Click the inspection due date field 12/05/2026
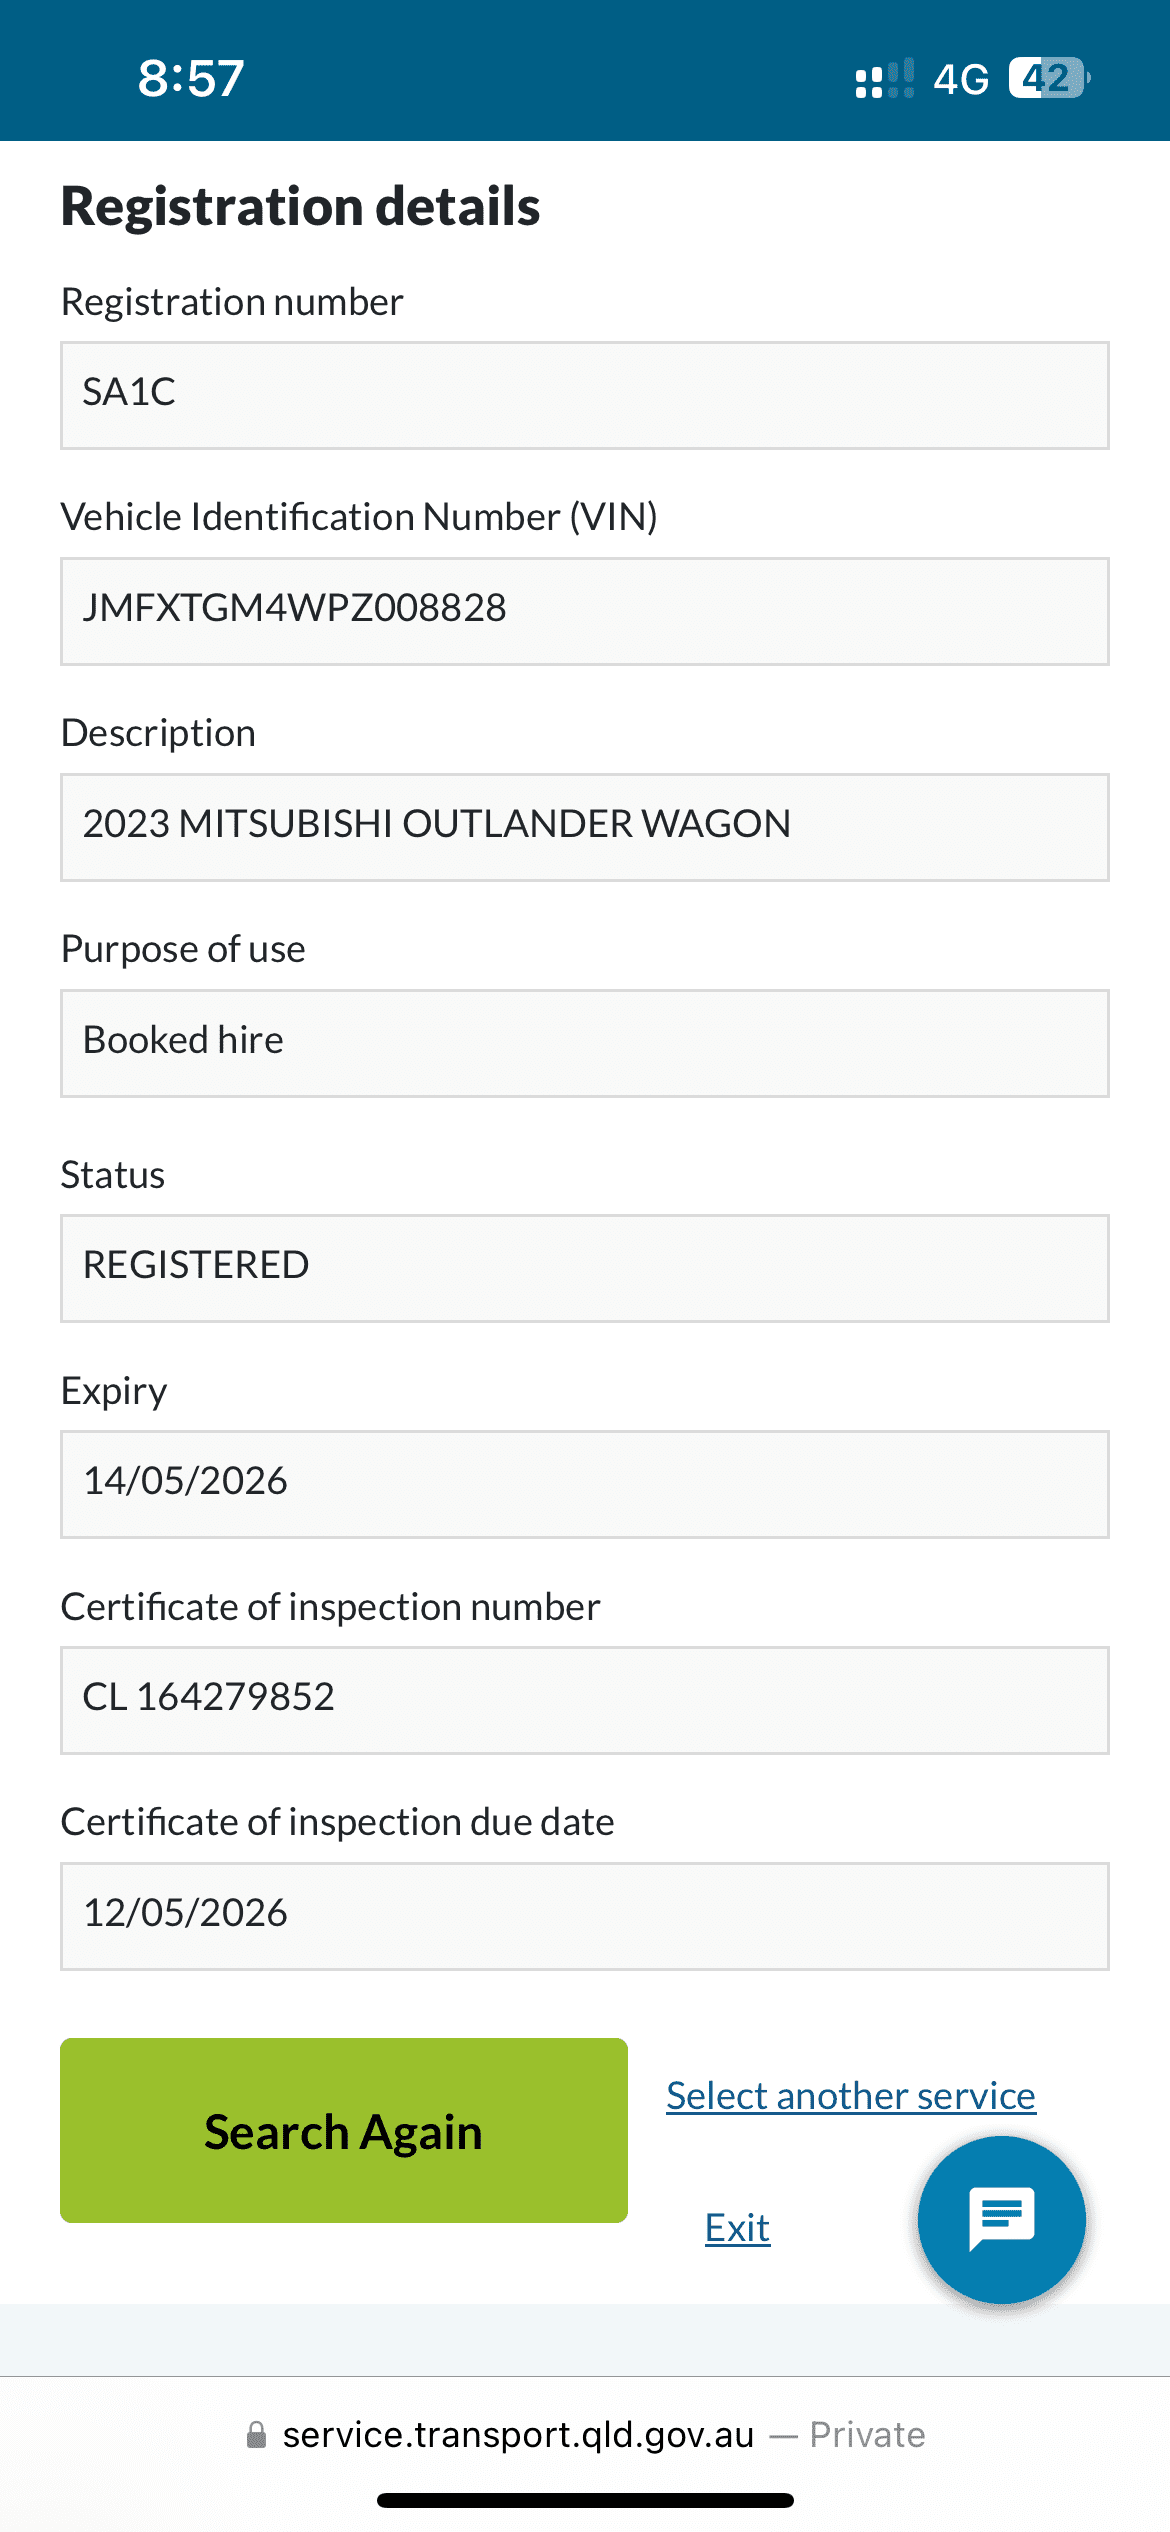1170x2532 pixels. (585, 1916)
